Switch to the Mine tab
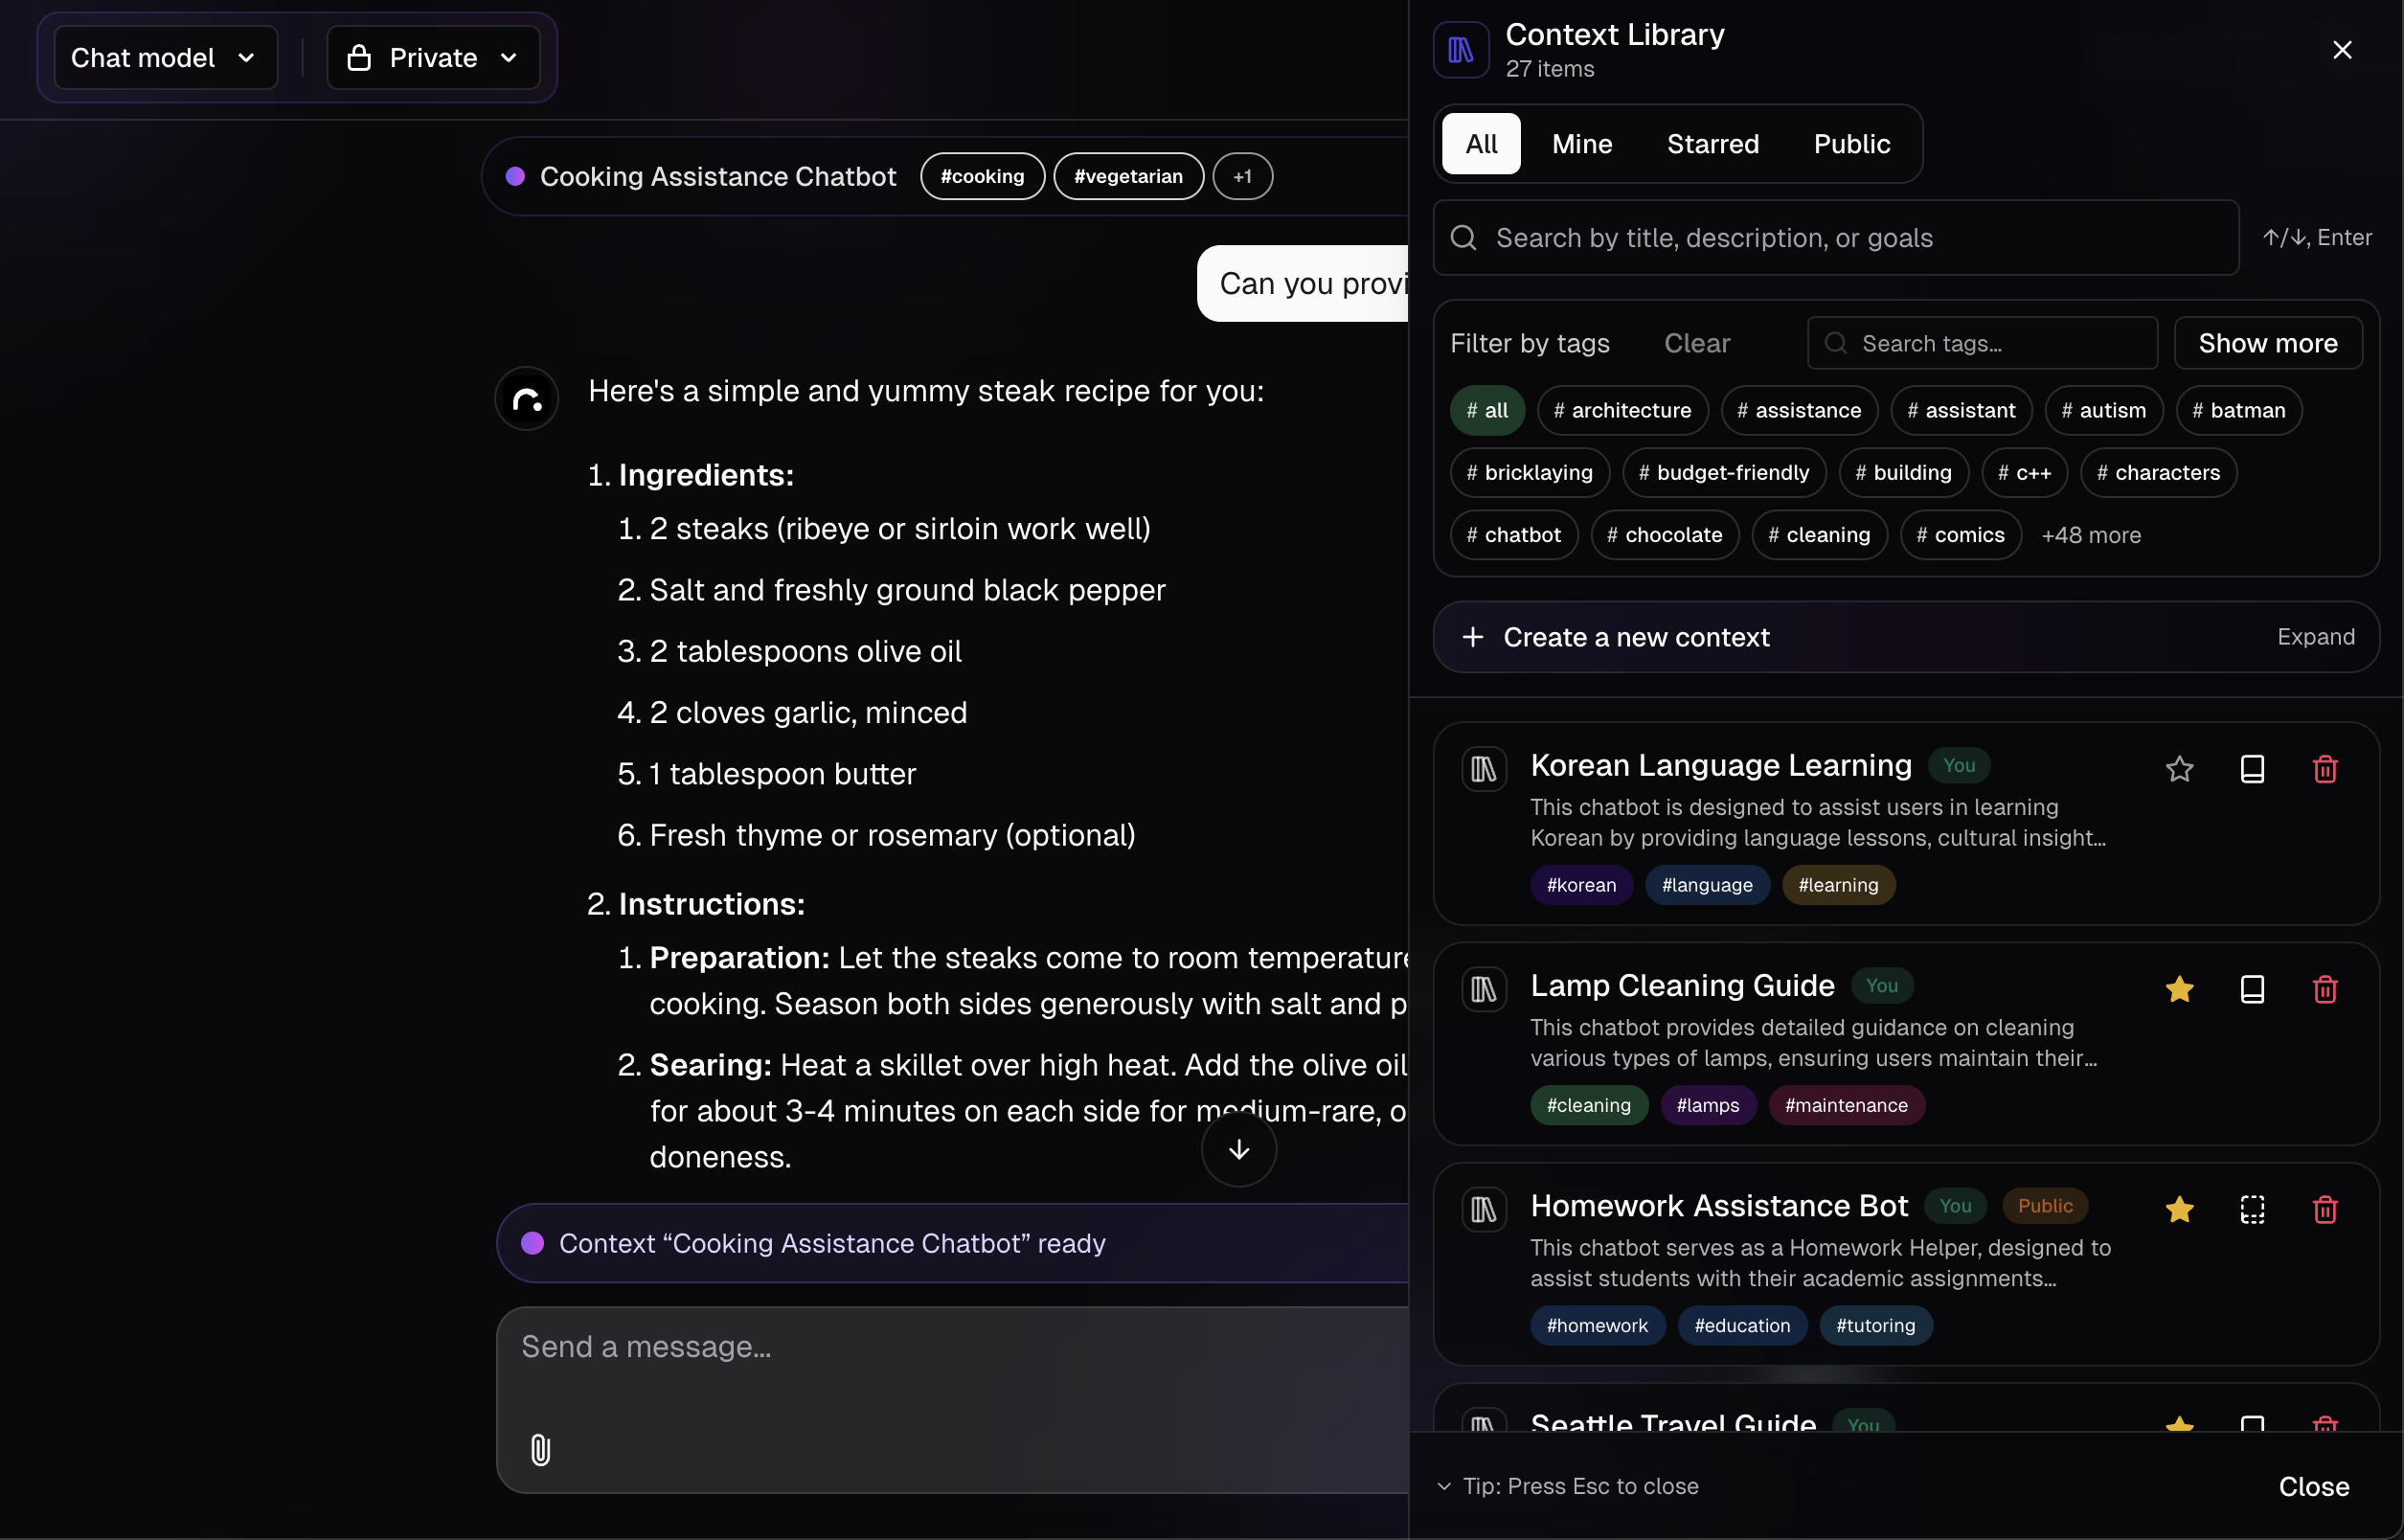2404x1540 pixels. tap(1581, 144)
